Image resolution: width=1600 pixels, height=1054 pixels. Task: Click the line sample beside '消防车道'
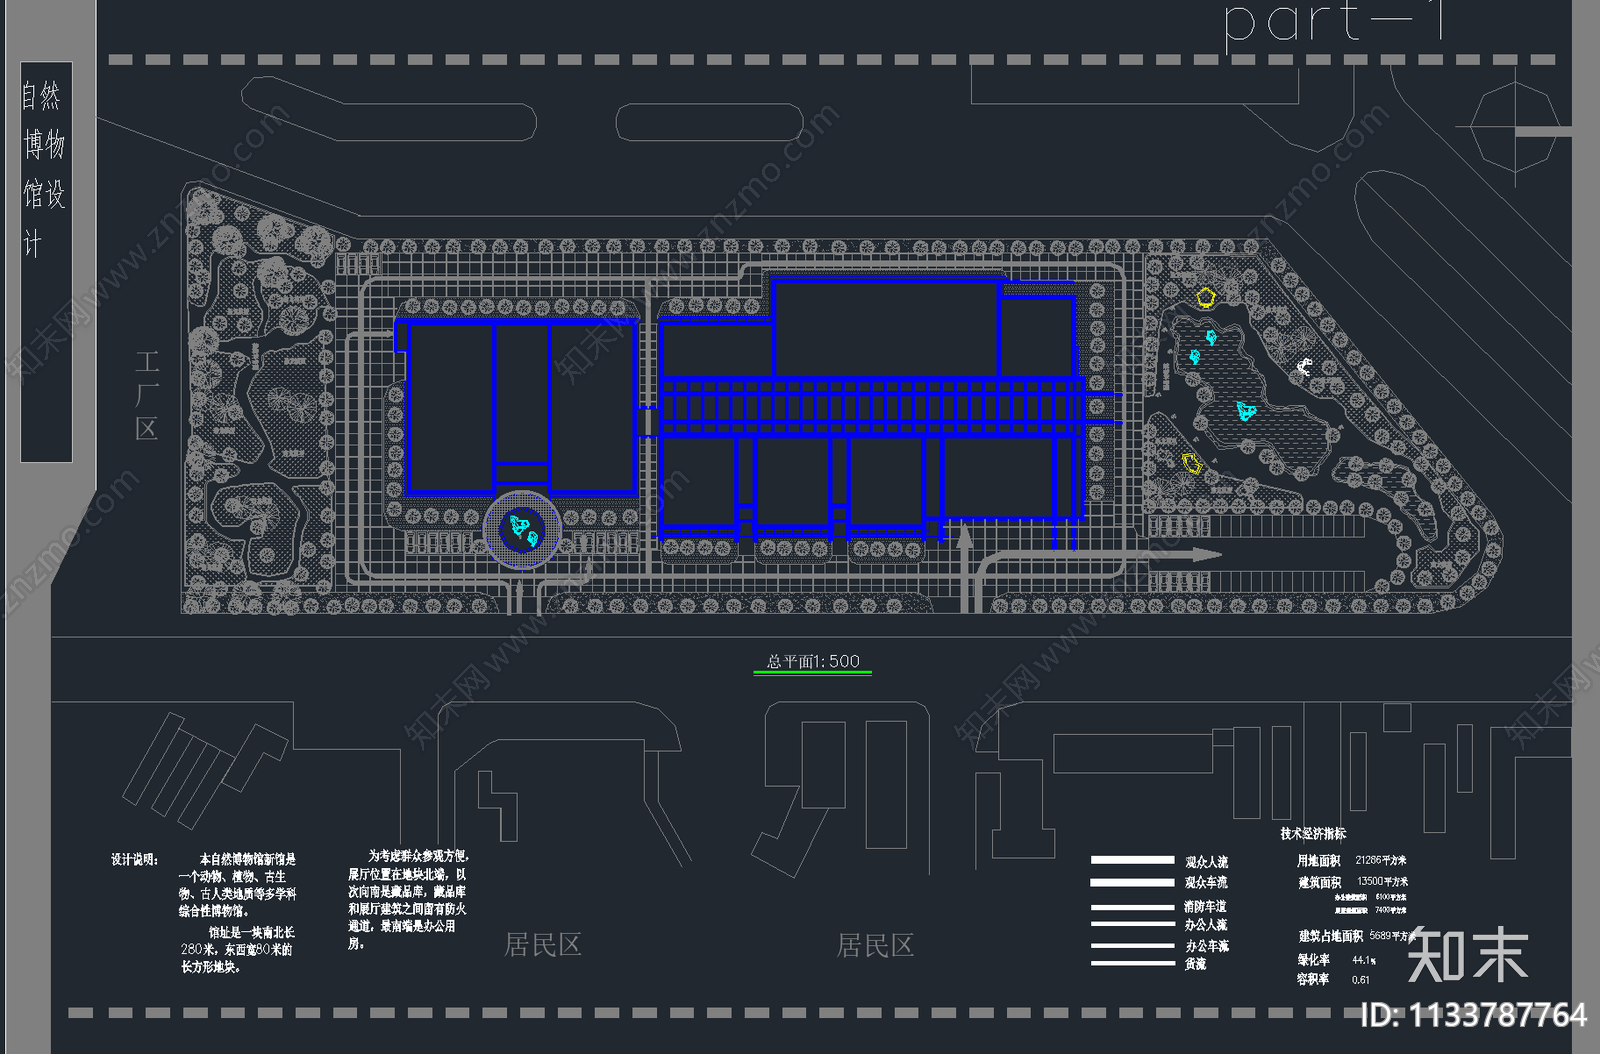pos(1132,908)
